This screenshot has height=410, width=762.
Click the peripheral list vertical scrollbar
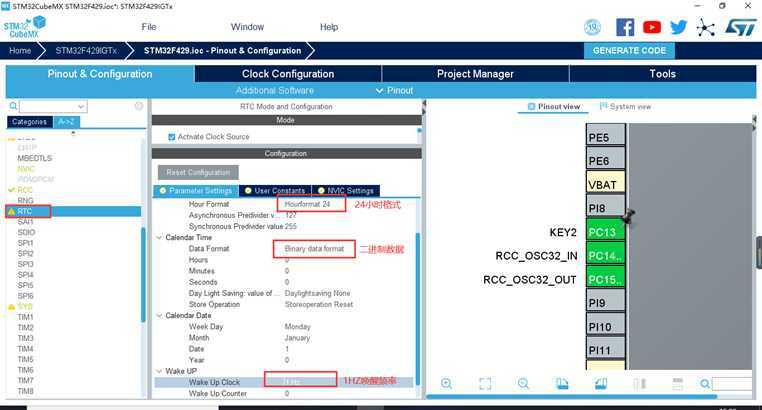click(143, 274)
